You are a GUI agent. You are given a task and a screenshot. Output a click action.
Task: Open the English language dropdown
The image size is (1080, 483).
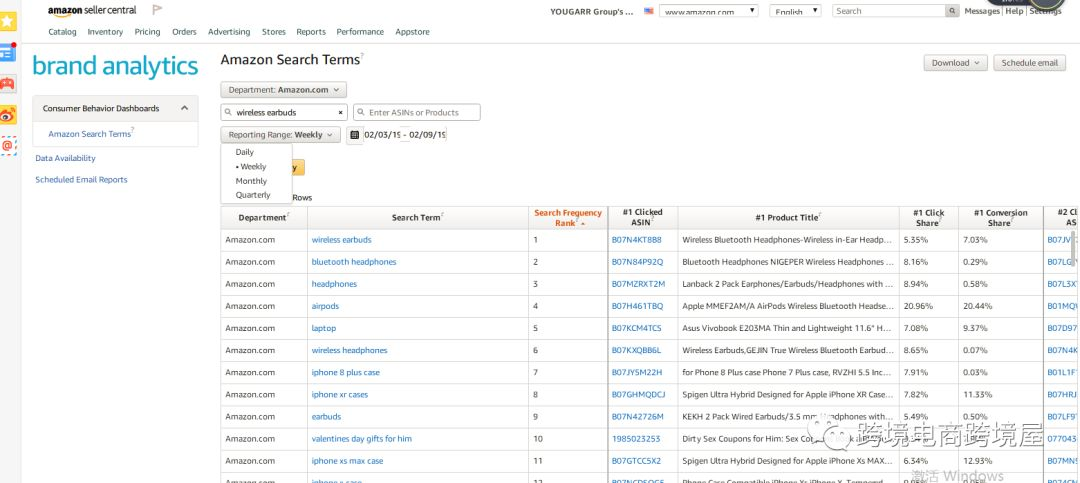[796, 11]
